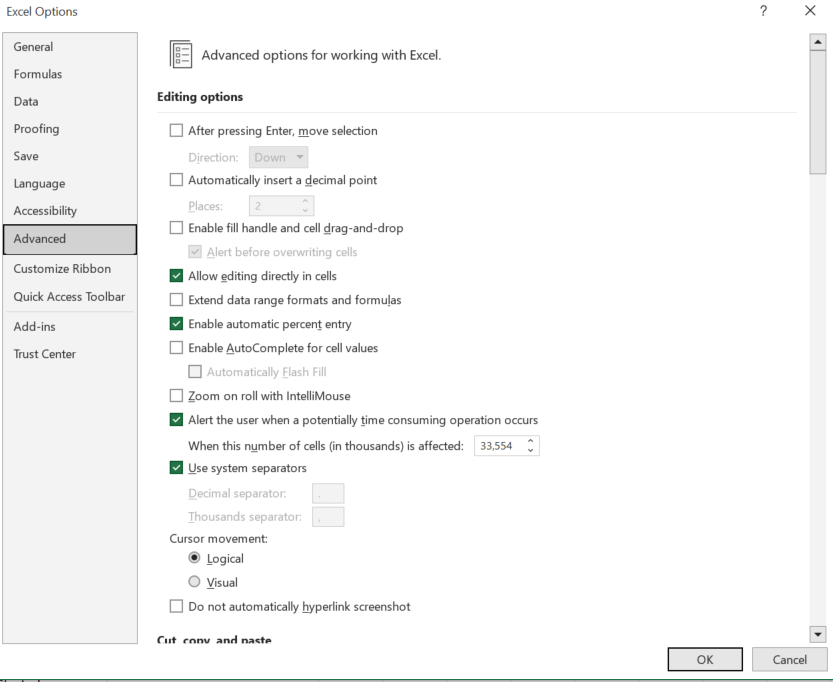Image resolution: width=833 pixels, height=682 pixels.
Task: Disable "Enable automatic percent entry"
Action: click(x=176, y=323)
